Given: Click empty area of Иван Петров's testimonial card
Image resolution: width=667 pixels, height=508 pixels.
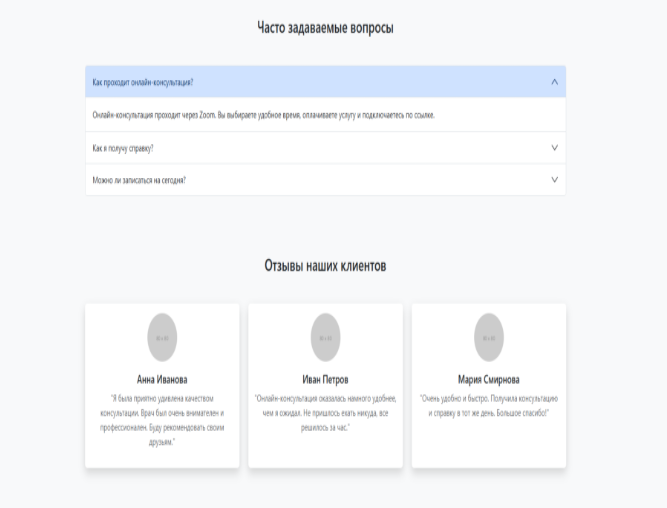Looking at the screenshot, I should 325,448.
